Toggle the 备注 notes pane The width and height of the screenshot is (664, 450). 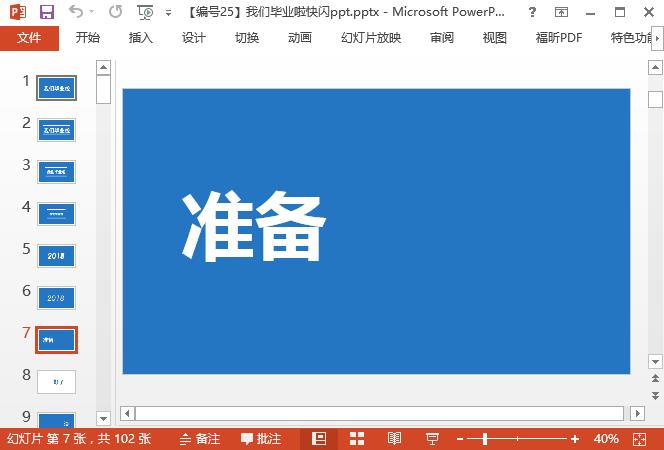coord(199,439)
